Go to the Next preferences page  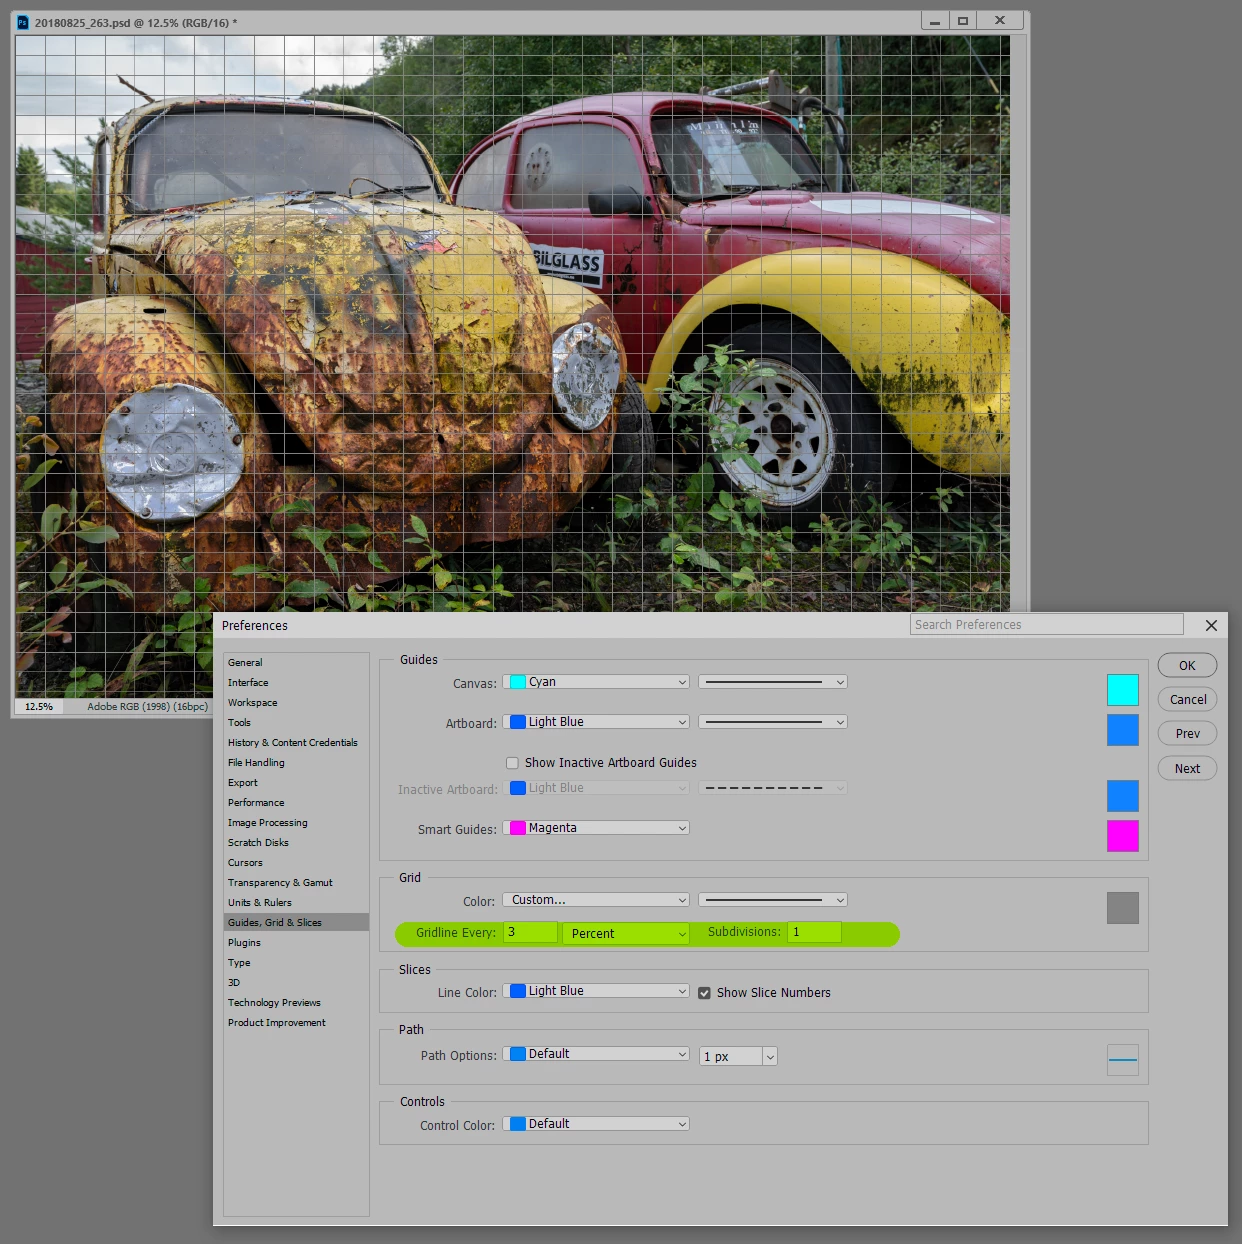[1187, 768]
